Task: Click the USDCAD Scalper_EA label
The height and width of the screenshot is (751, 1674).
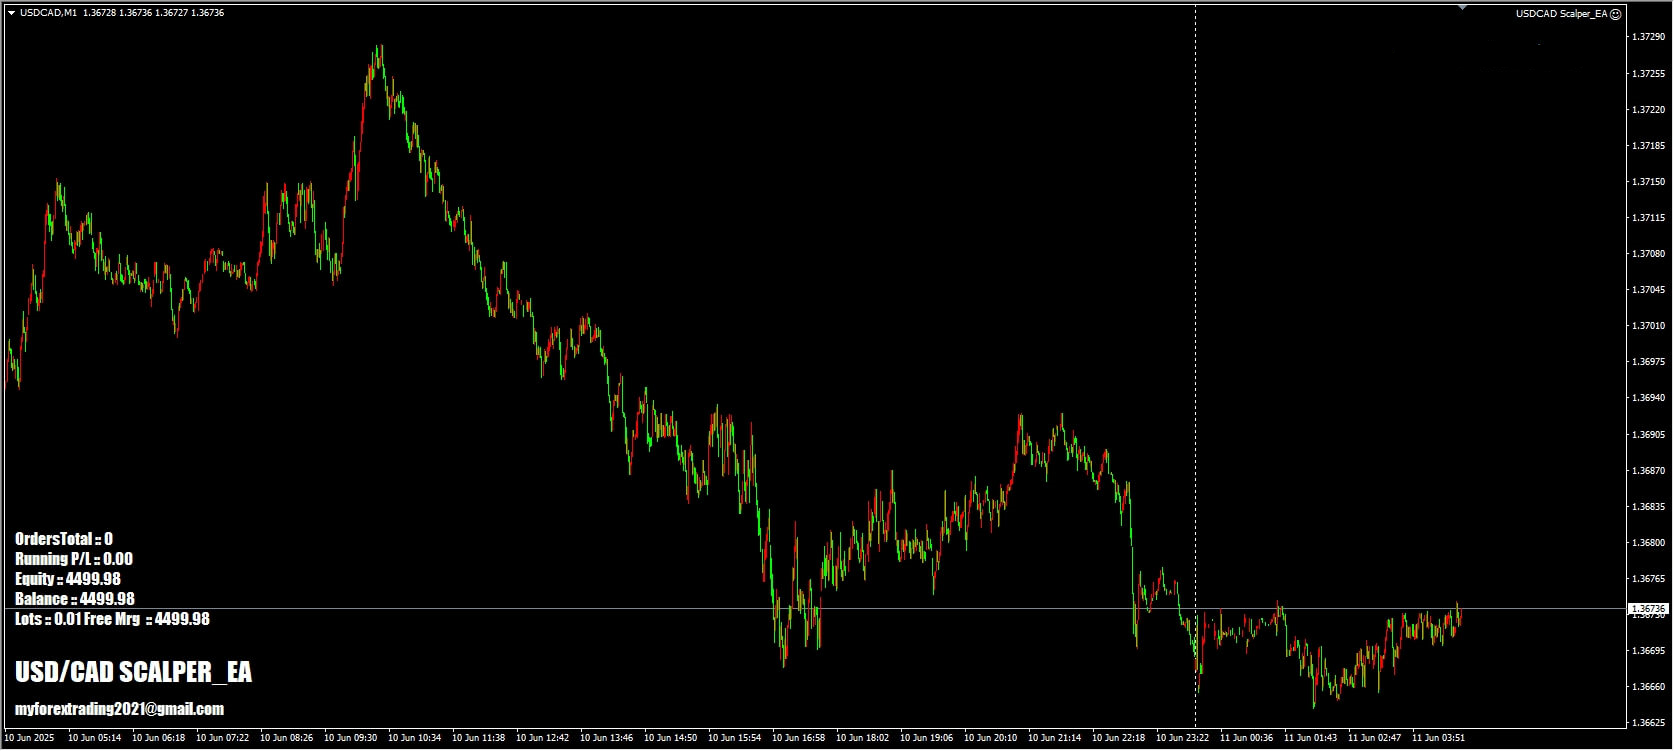Action: [x=1560, y=14]
